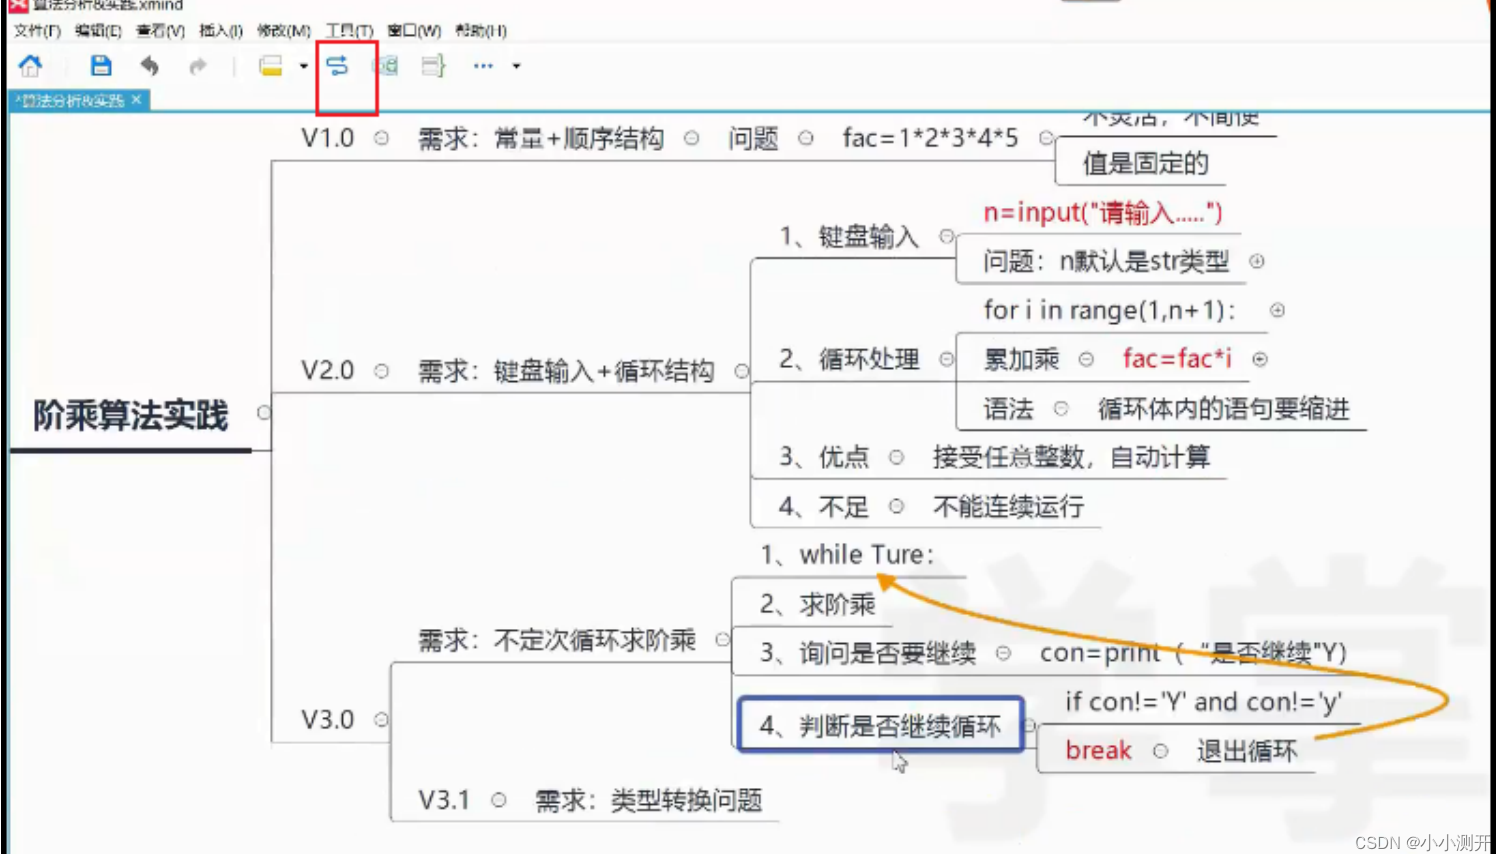
Task: Collapse the V2.0 needs branch
Action: pos(742,370)
